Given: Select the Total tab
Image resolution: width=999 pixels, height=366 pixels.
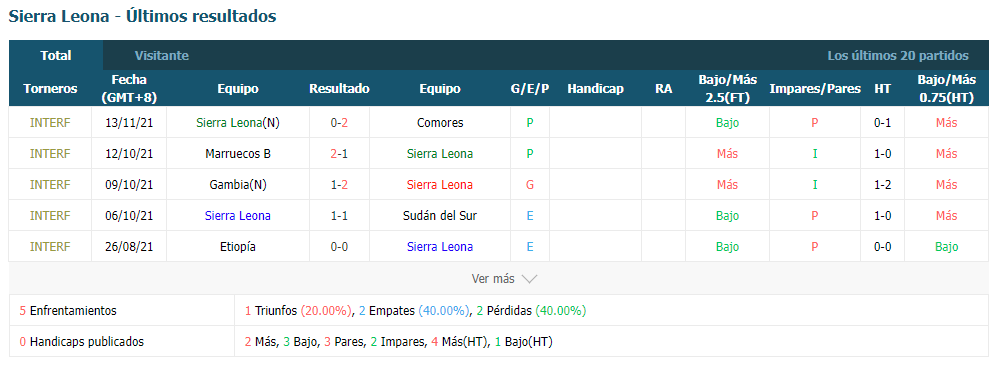Looking at the screenshot, I should pyautogui.click(x=56, y=55).
